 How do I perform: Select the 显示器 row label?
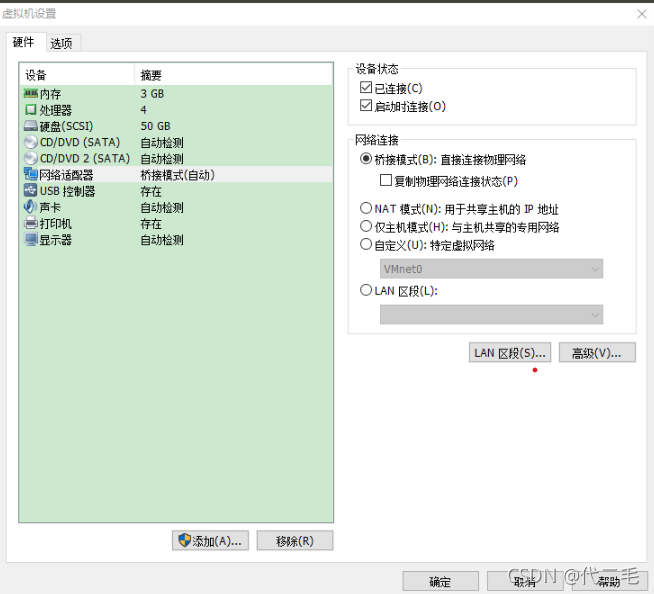(56, 240)
